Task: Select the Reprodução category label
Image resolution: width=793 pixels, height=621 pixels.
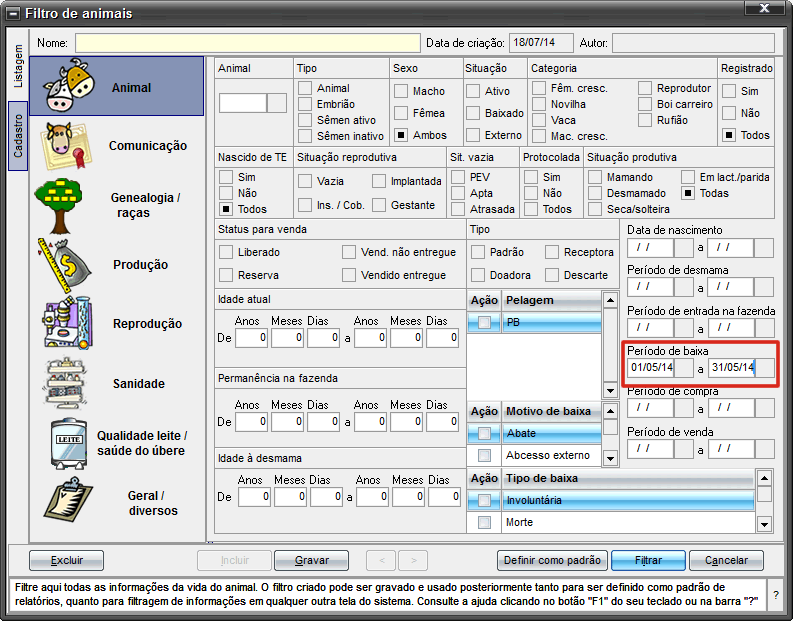Action: coord(147,324)
